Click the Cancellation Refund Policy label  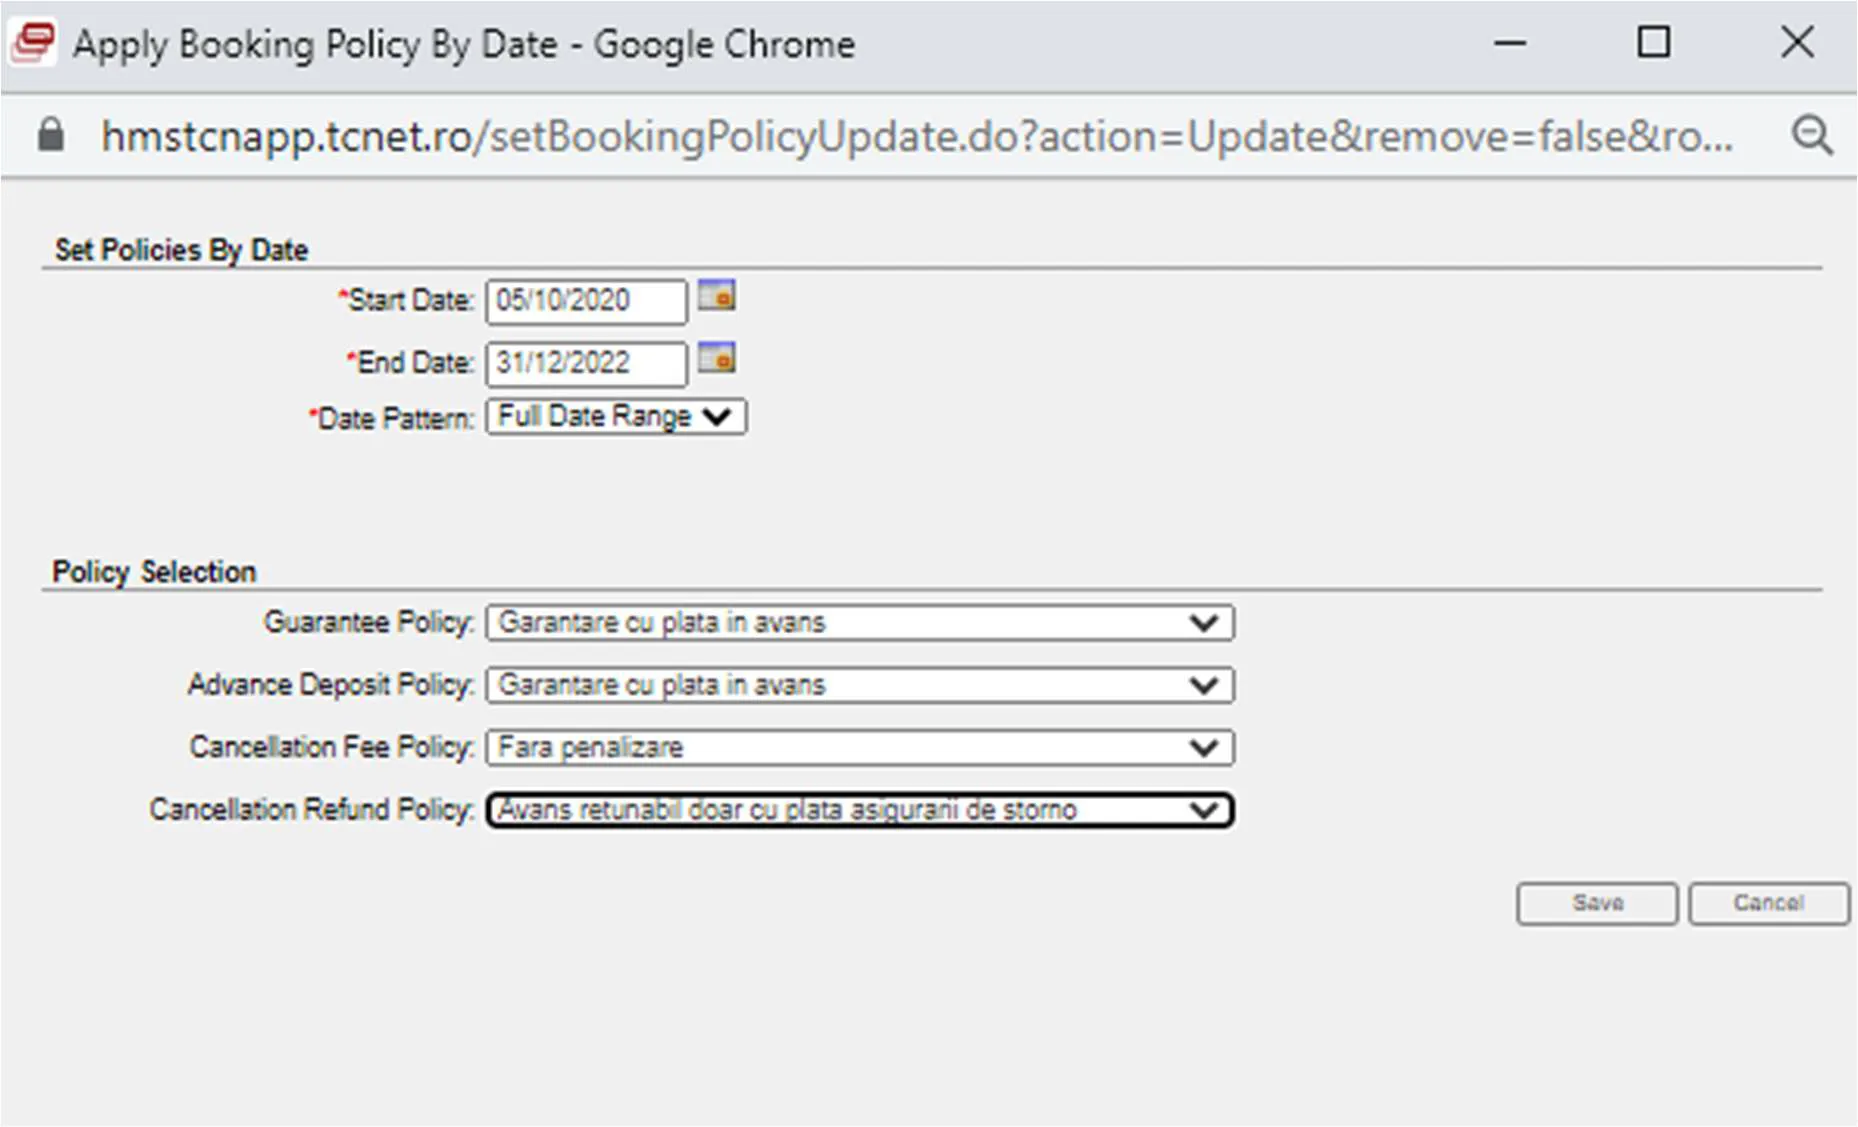[x=312, y=809]
